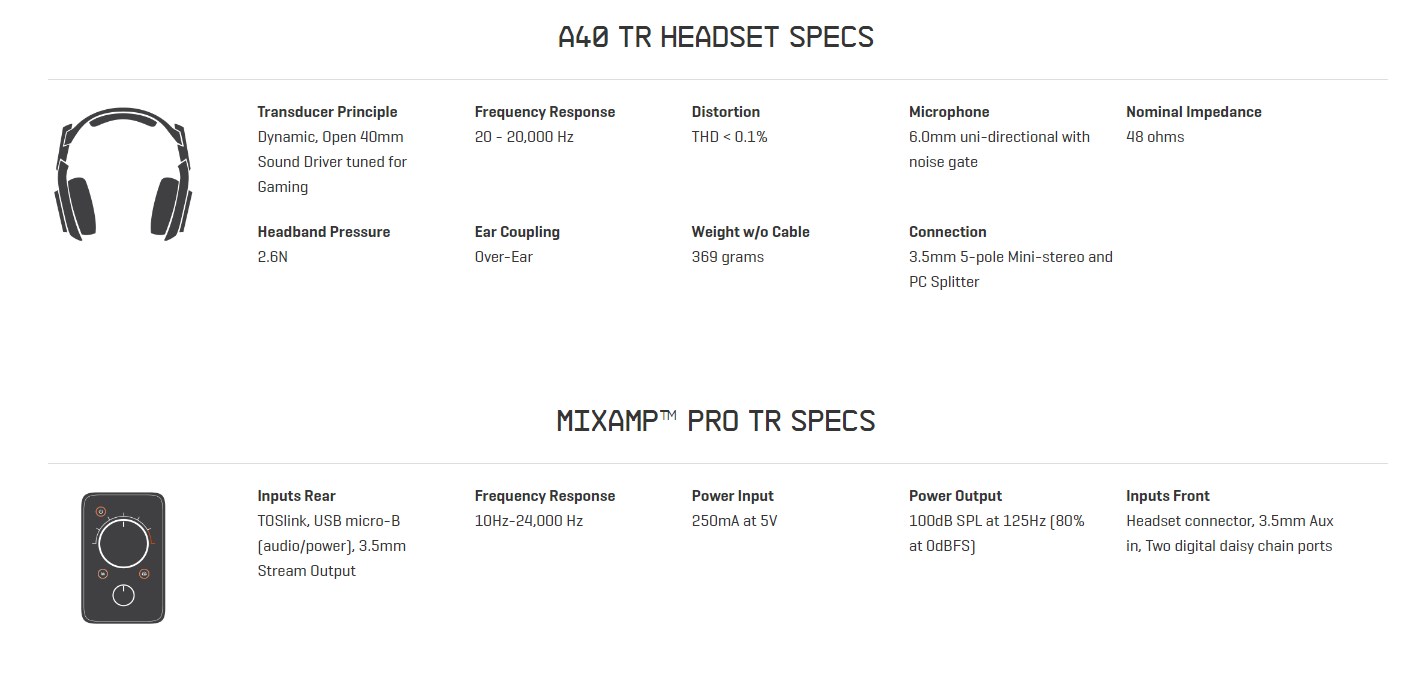Click the A40 TR headset illustration

coord(123,173)
